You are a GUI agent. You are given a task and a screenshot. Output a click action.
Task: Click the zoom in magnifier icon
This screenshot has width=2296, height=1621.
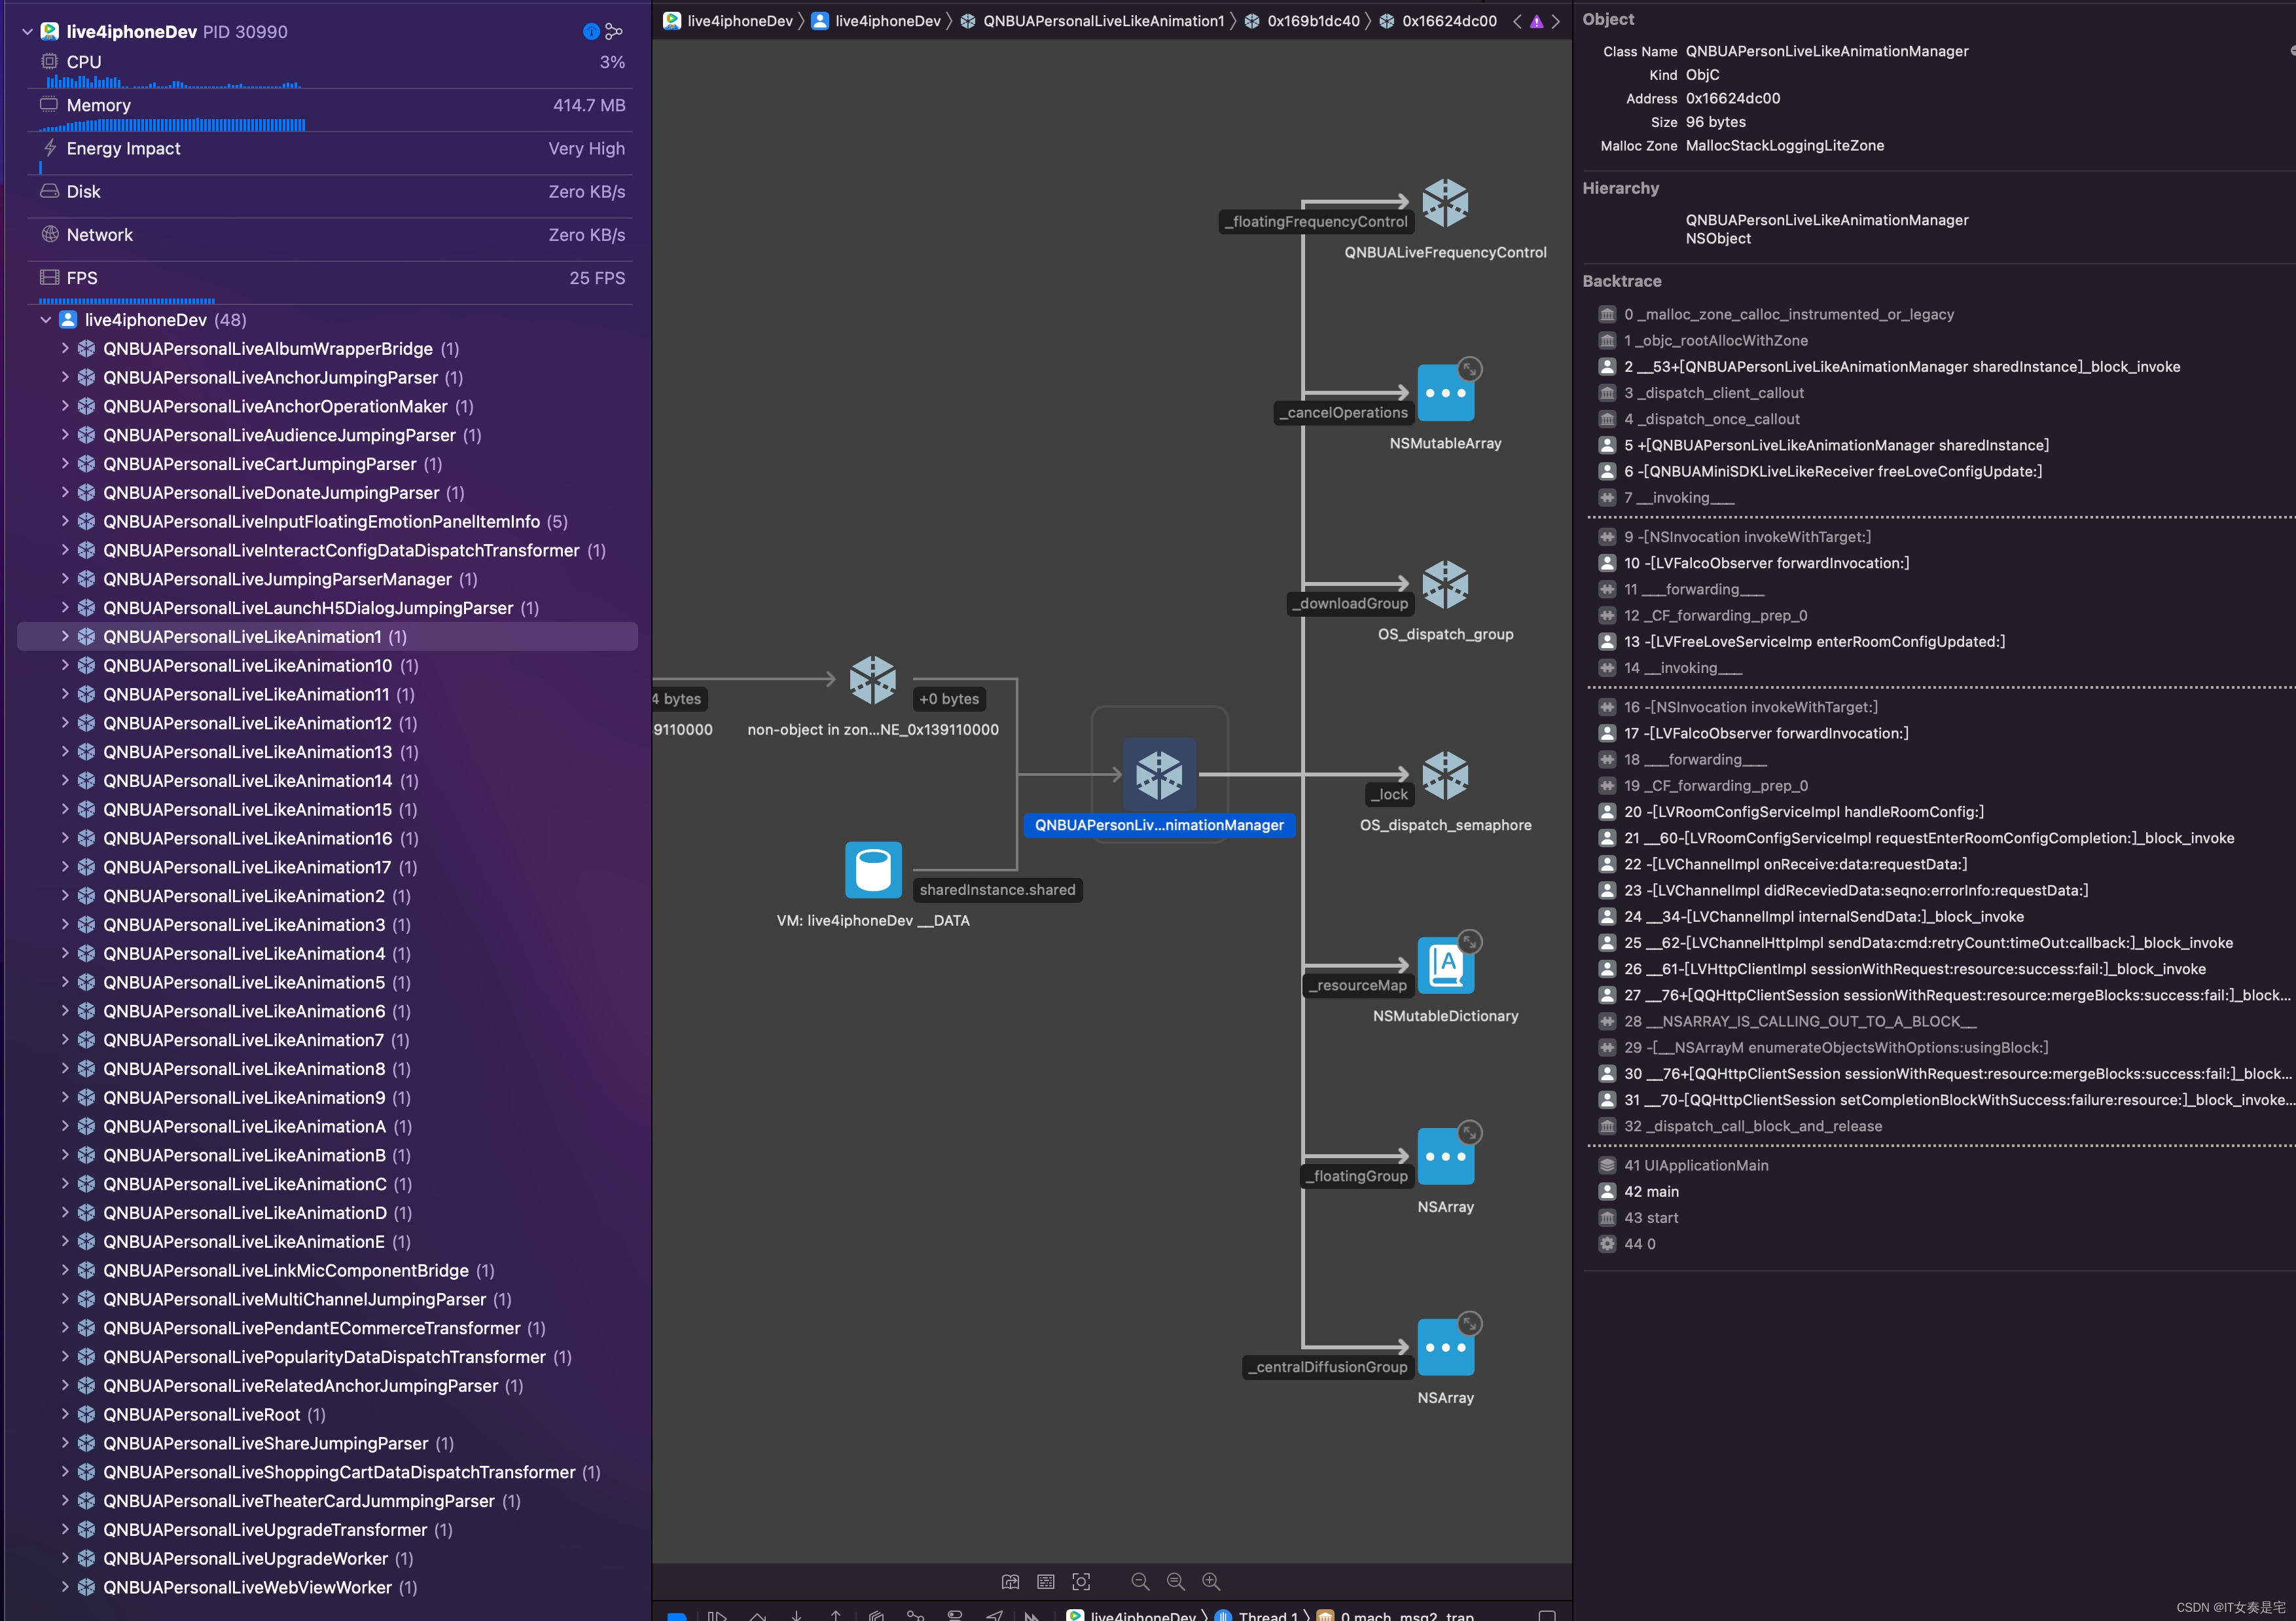click(x=1211, y=1581)
